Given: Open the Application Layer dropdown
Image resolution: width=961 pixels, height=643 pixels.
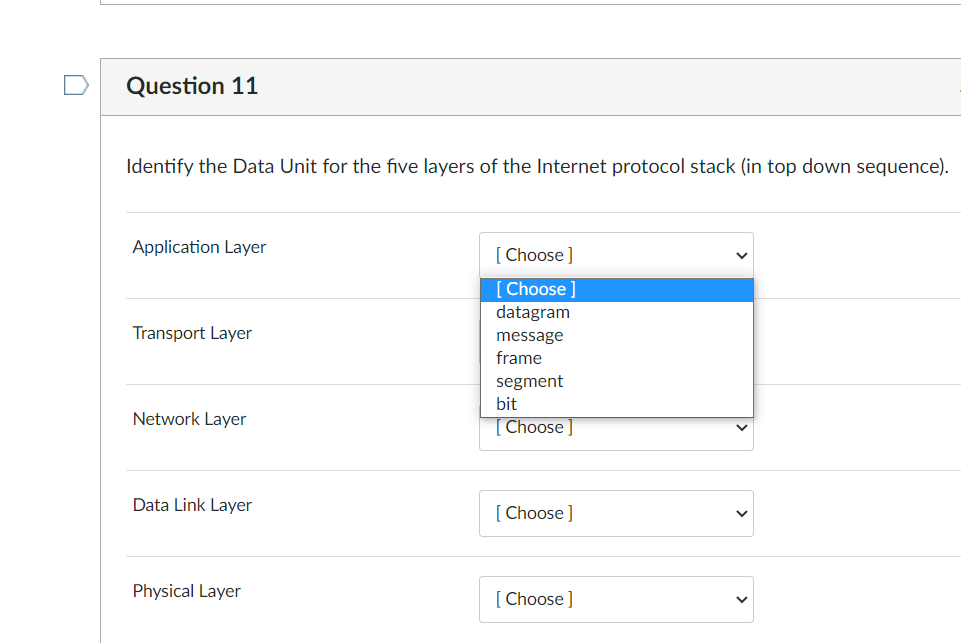Looking at the screenshot, I should coord(616,255).
